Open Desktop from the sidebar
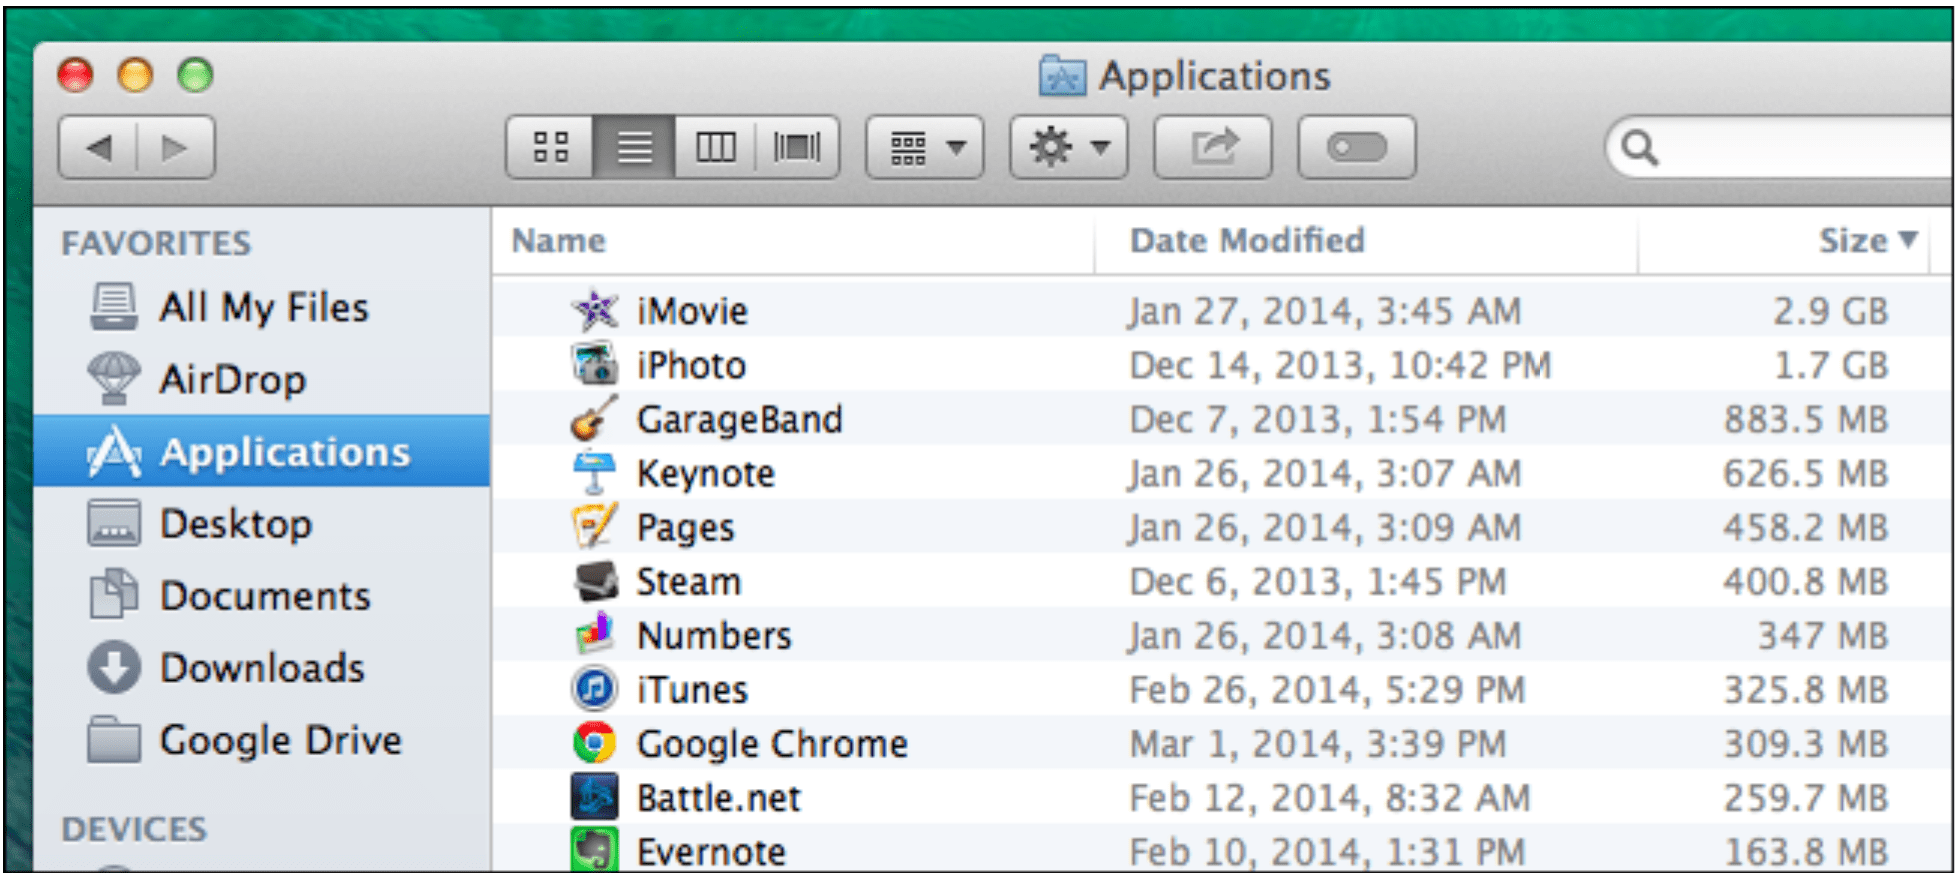The image size is (1960, 873). tap(262, 523)
